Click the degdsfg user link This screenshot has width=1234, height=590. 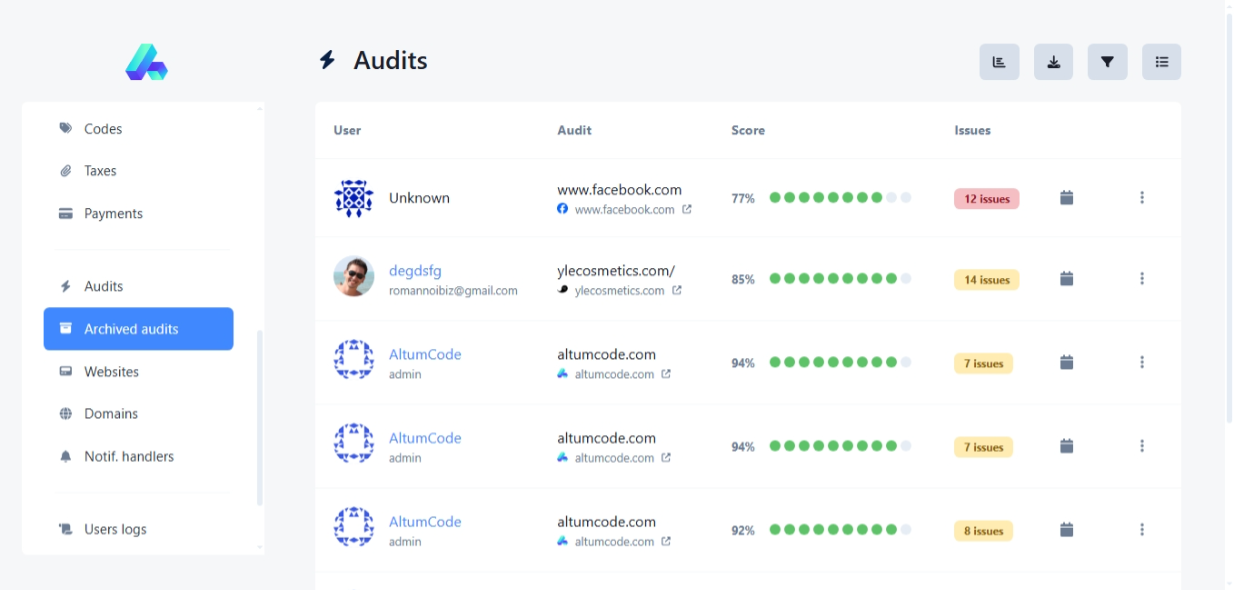point(415,271)
